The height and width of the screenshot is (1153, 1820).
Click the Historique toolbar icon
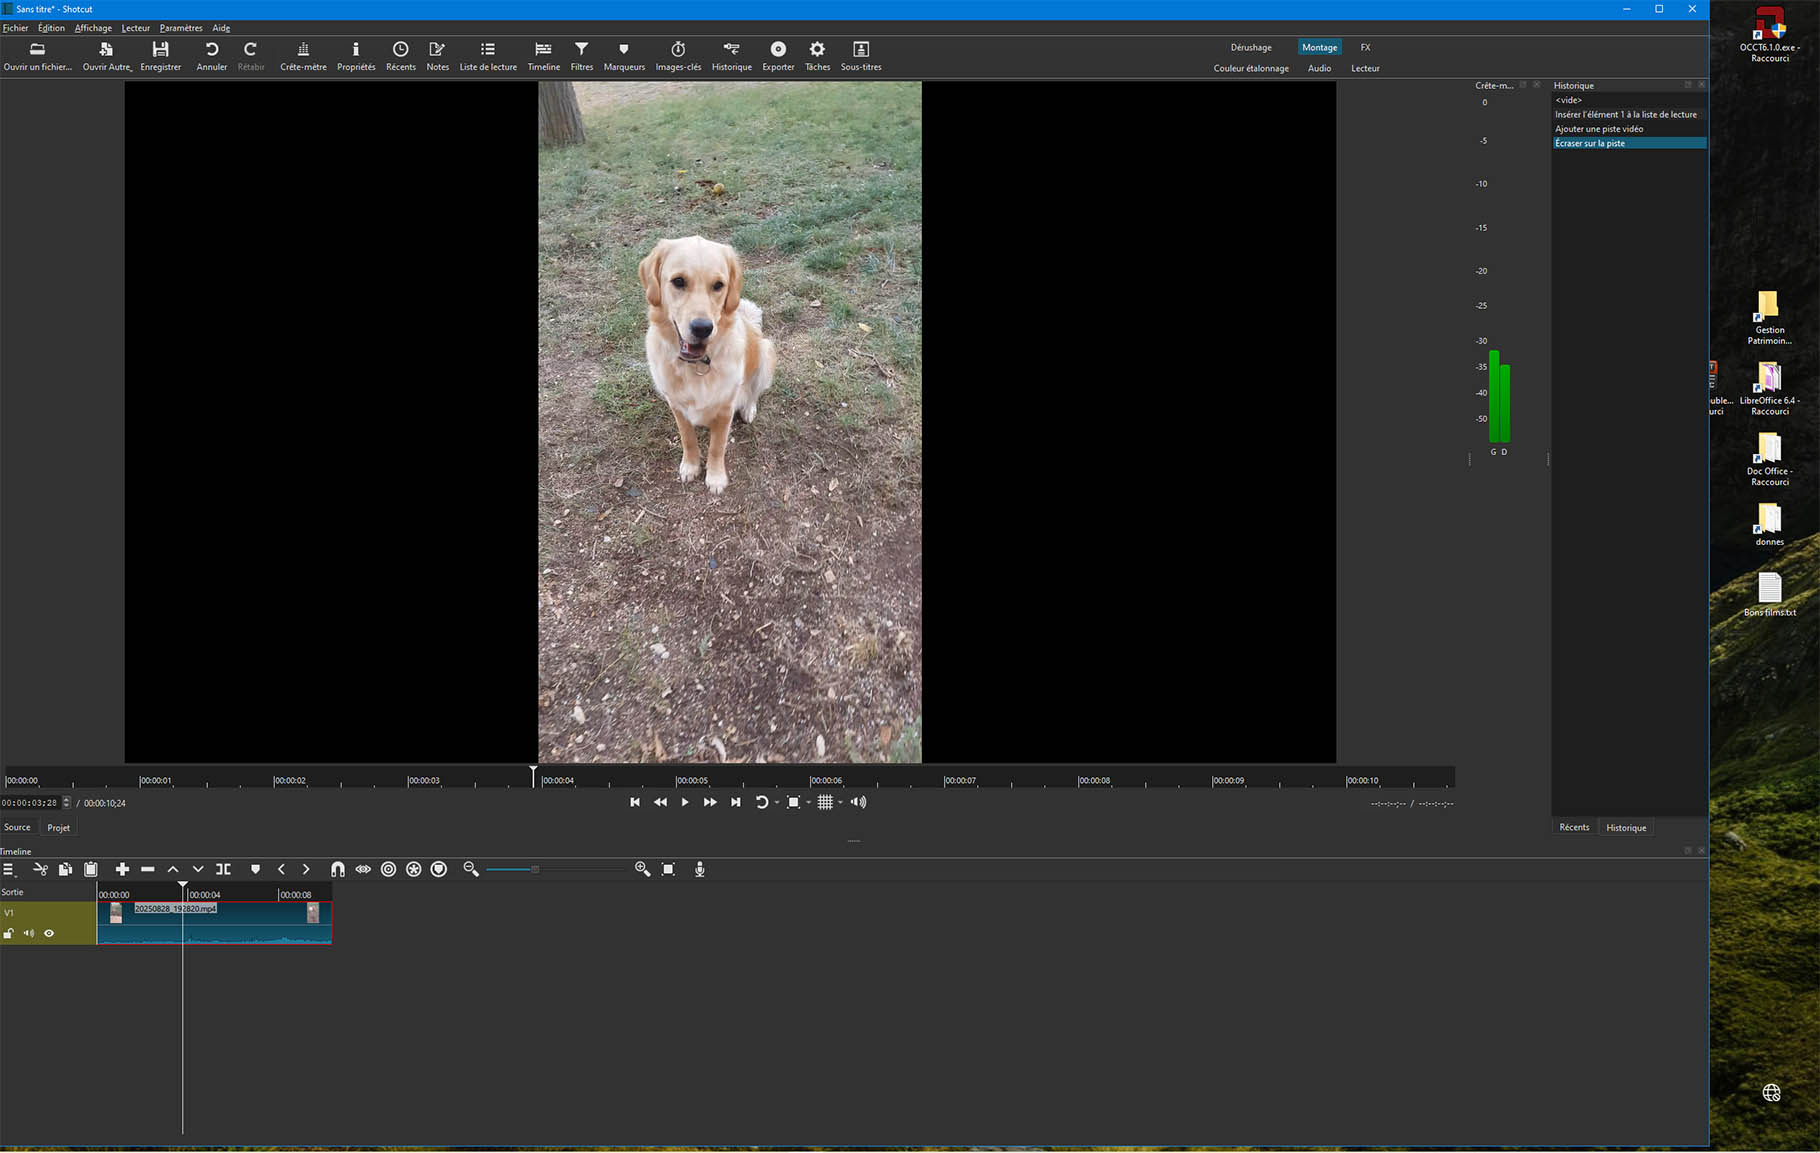pyautogui.click(x=731, y=56)
